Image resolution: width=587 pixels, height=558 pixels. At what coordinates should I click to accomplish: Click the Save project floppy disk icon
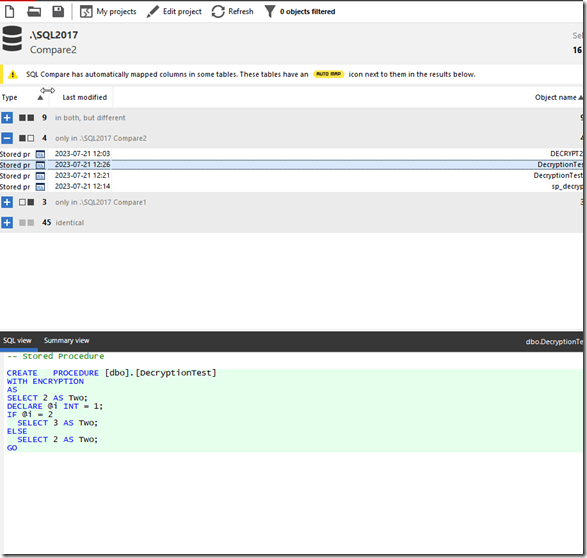[58, 12]
